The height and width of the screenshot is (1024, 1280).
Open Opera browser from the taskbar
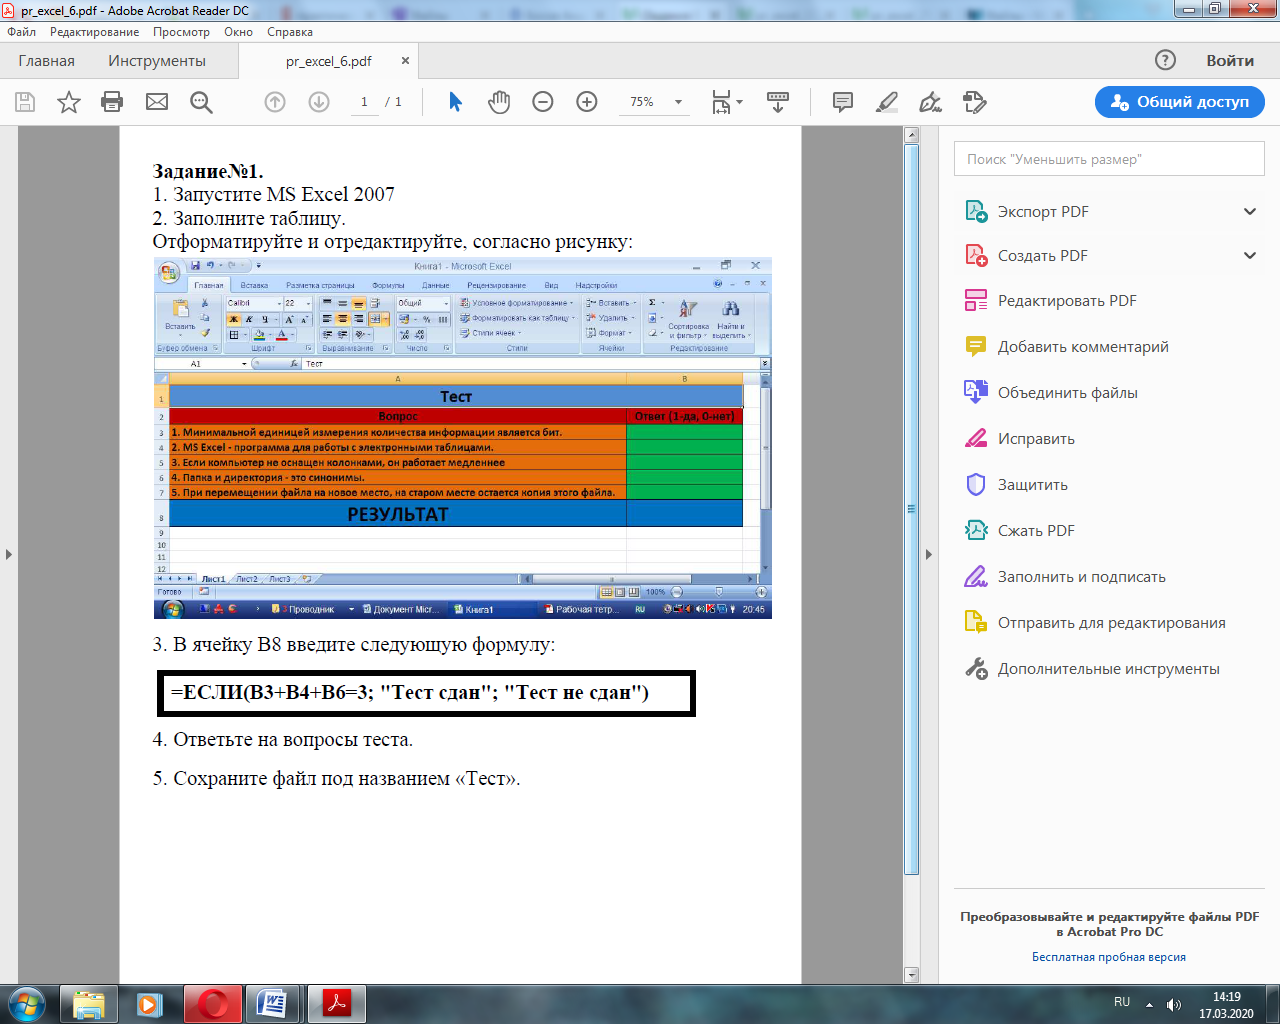point(213,1004)
